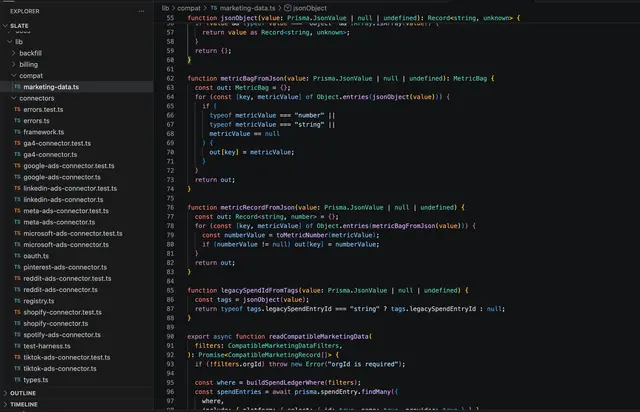Click the jsonObject symbol breadcrumb

tap(309, 8)
